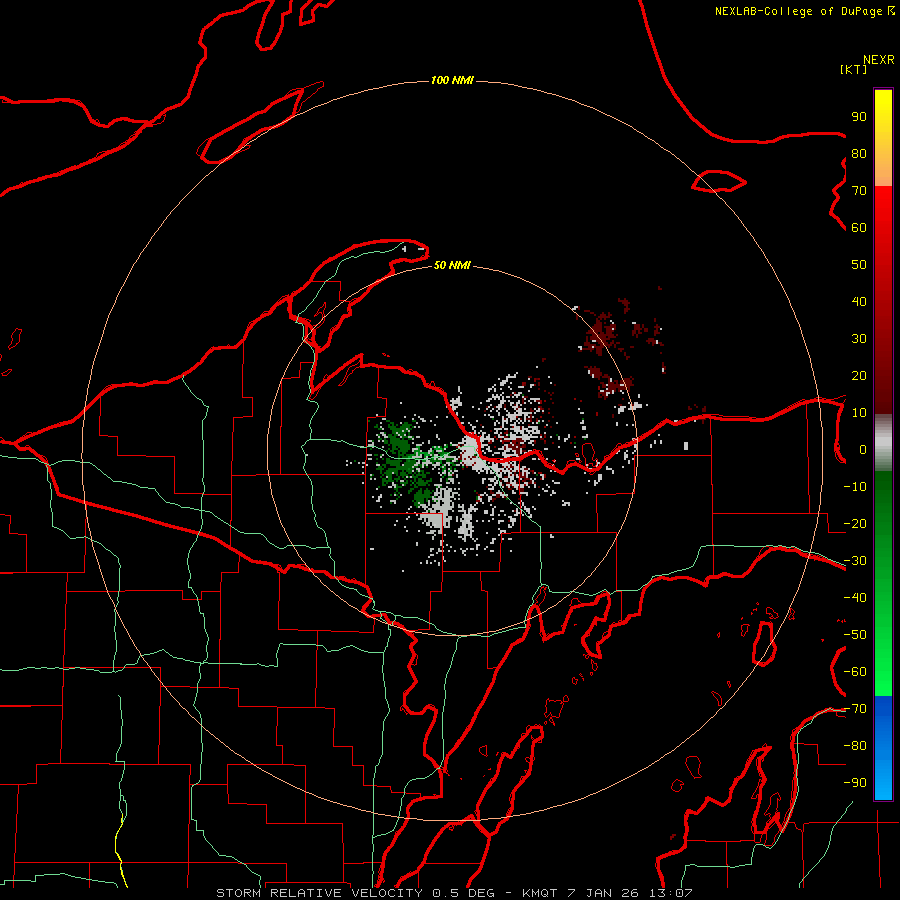Click the -50 value on velocity scale
900x900 pixels.
point(855,635)
